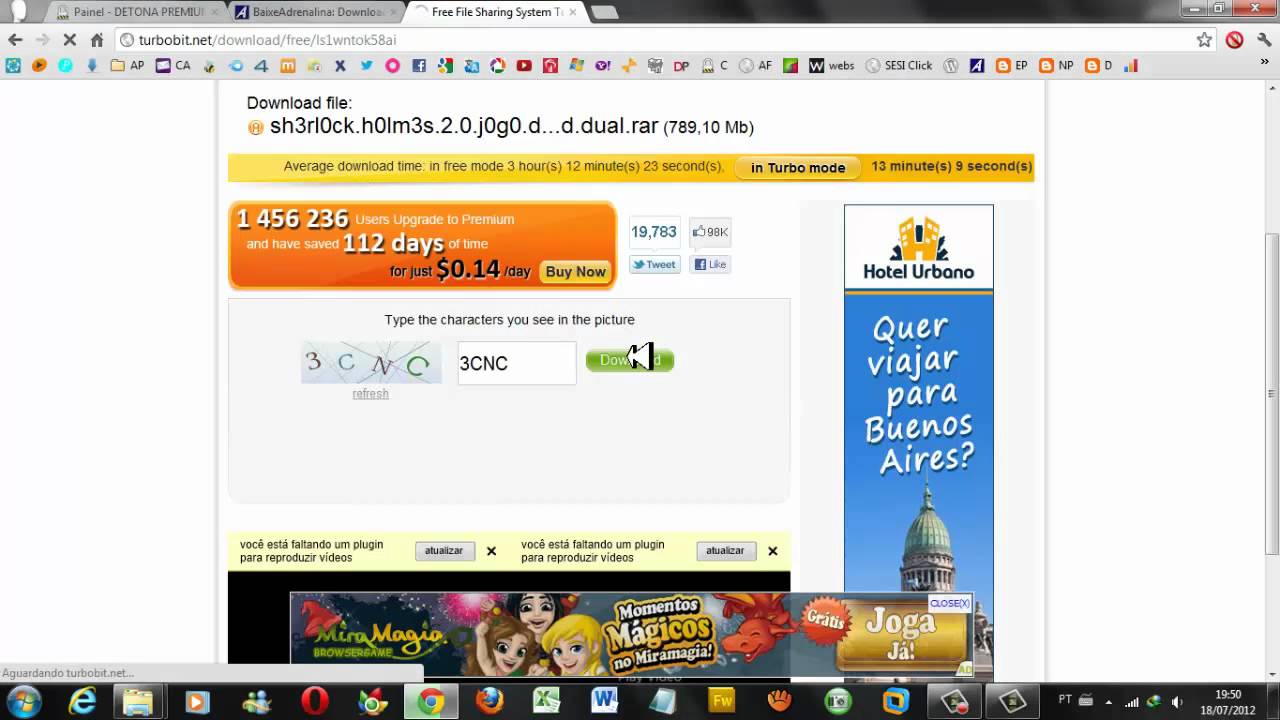The width and height of the screenshot is (1280, 720).
Task: Open the NP Blogger bookmark
Action: (1056, 66)
